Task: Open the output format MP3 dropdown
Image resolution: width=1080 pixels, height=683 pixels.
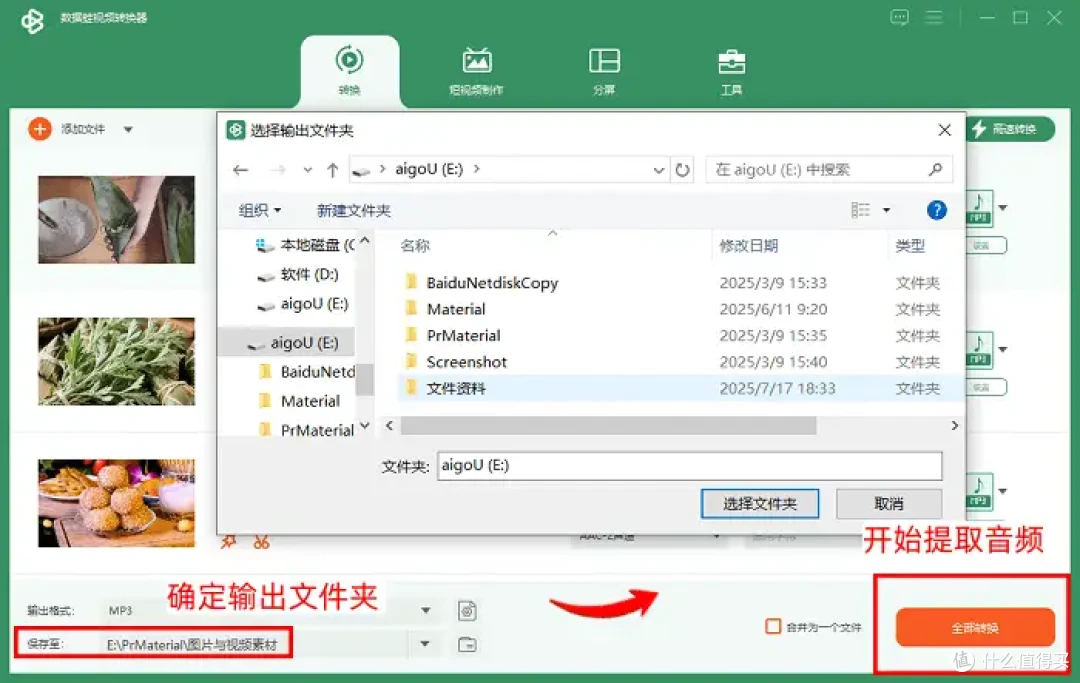Action: pos(426,610)
